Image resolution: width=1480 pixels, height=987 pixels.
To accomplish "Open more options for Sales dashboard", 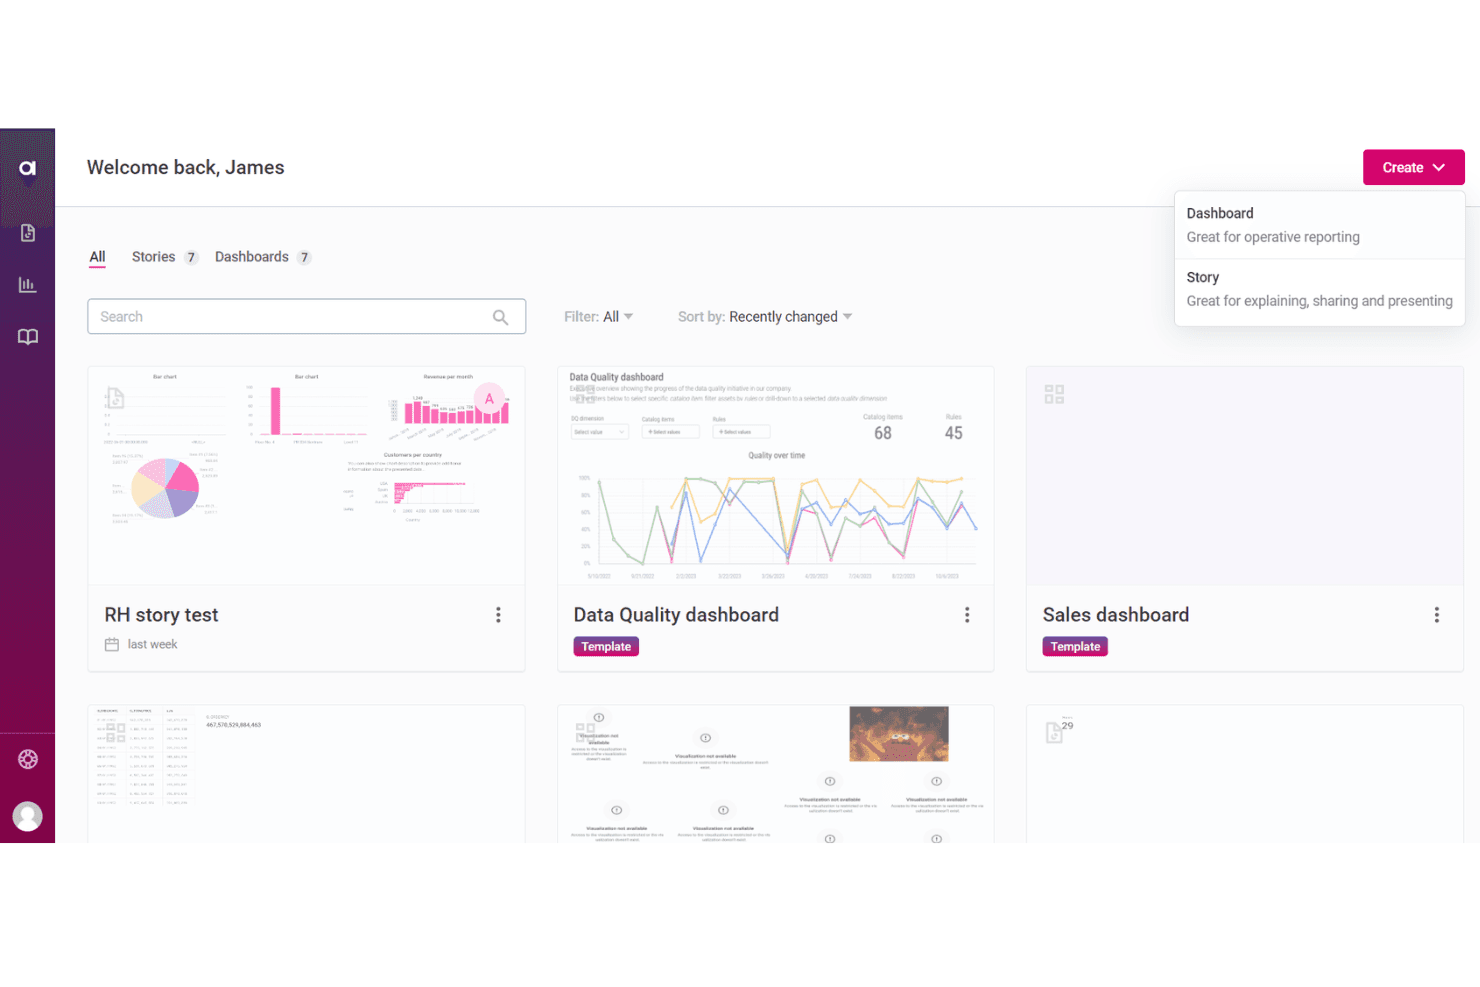I will click(1437, 615).
